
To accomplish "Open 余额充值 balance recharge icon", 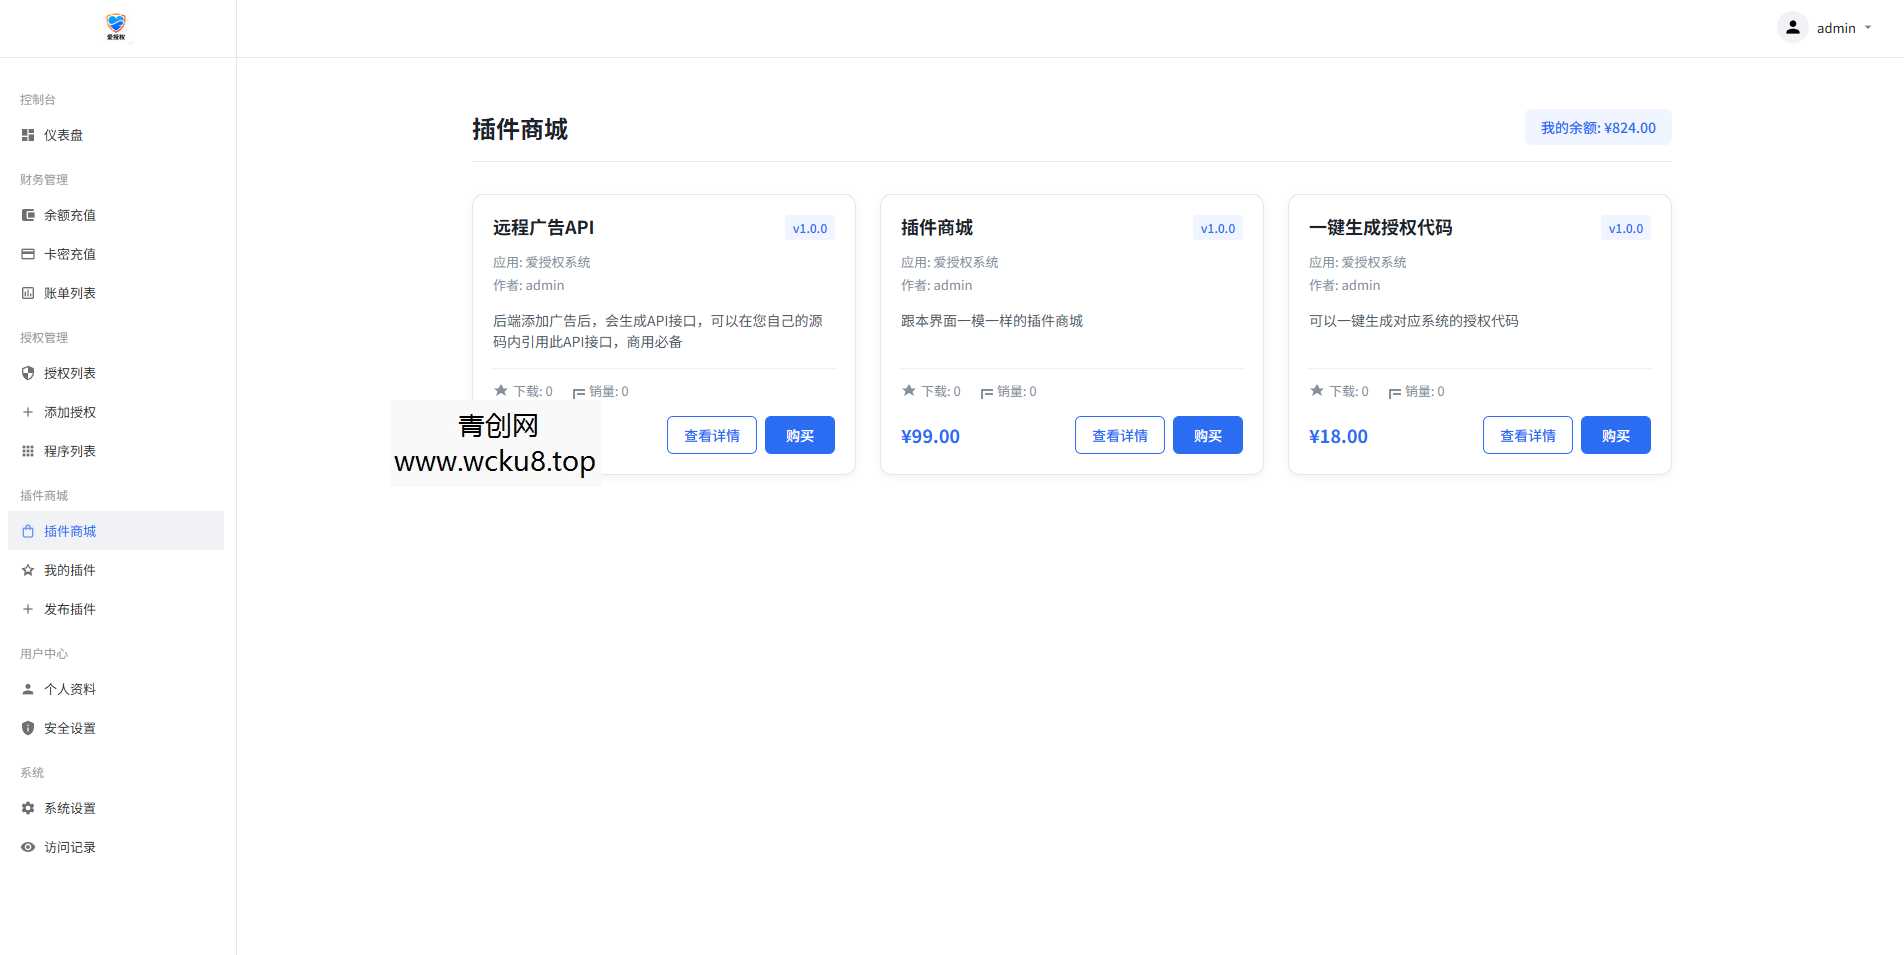I will click(27, 215).
